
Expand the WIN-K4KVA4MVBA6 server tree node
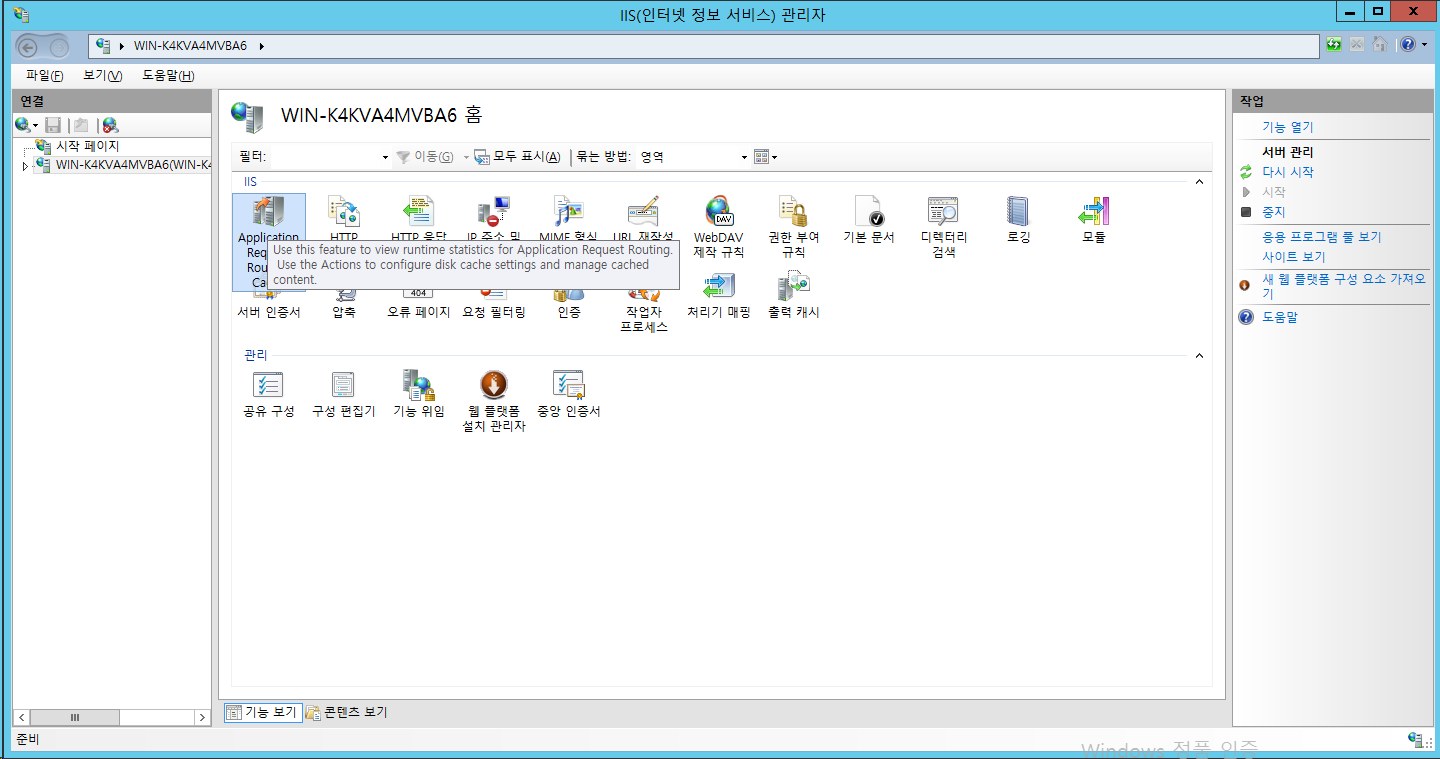25,166
